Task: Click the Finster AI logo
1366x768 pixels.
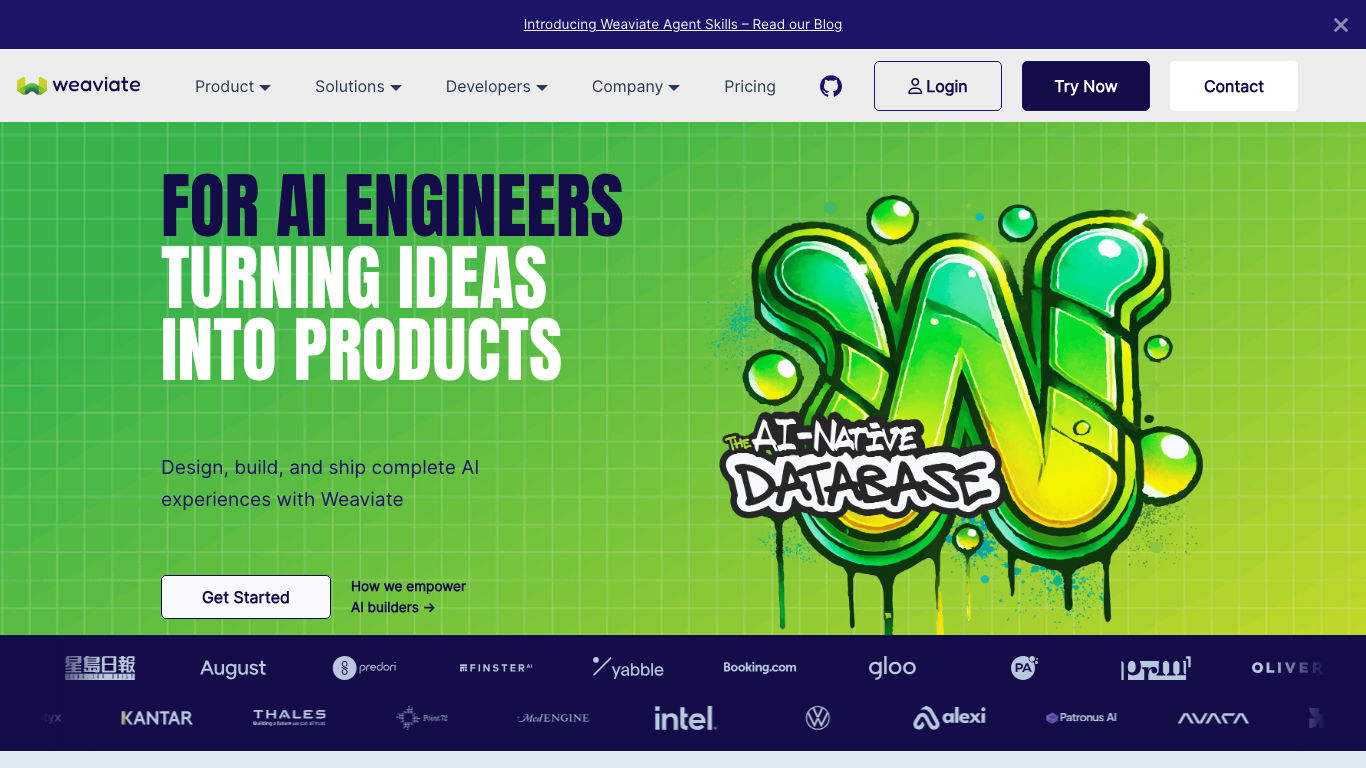Action: click(x=496, y=667)
